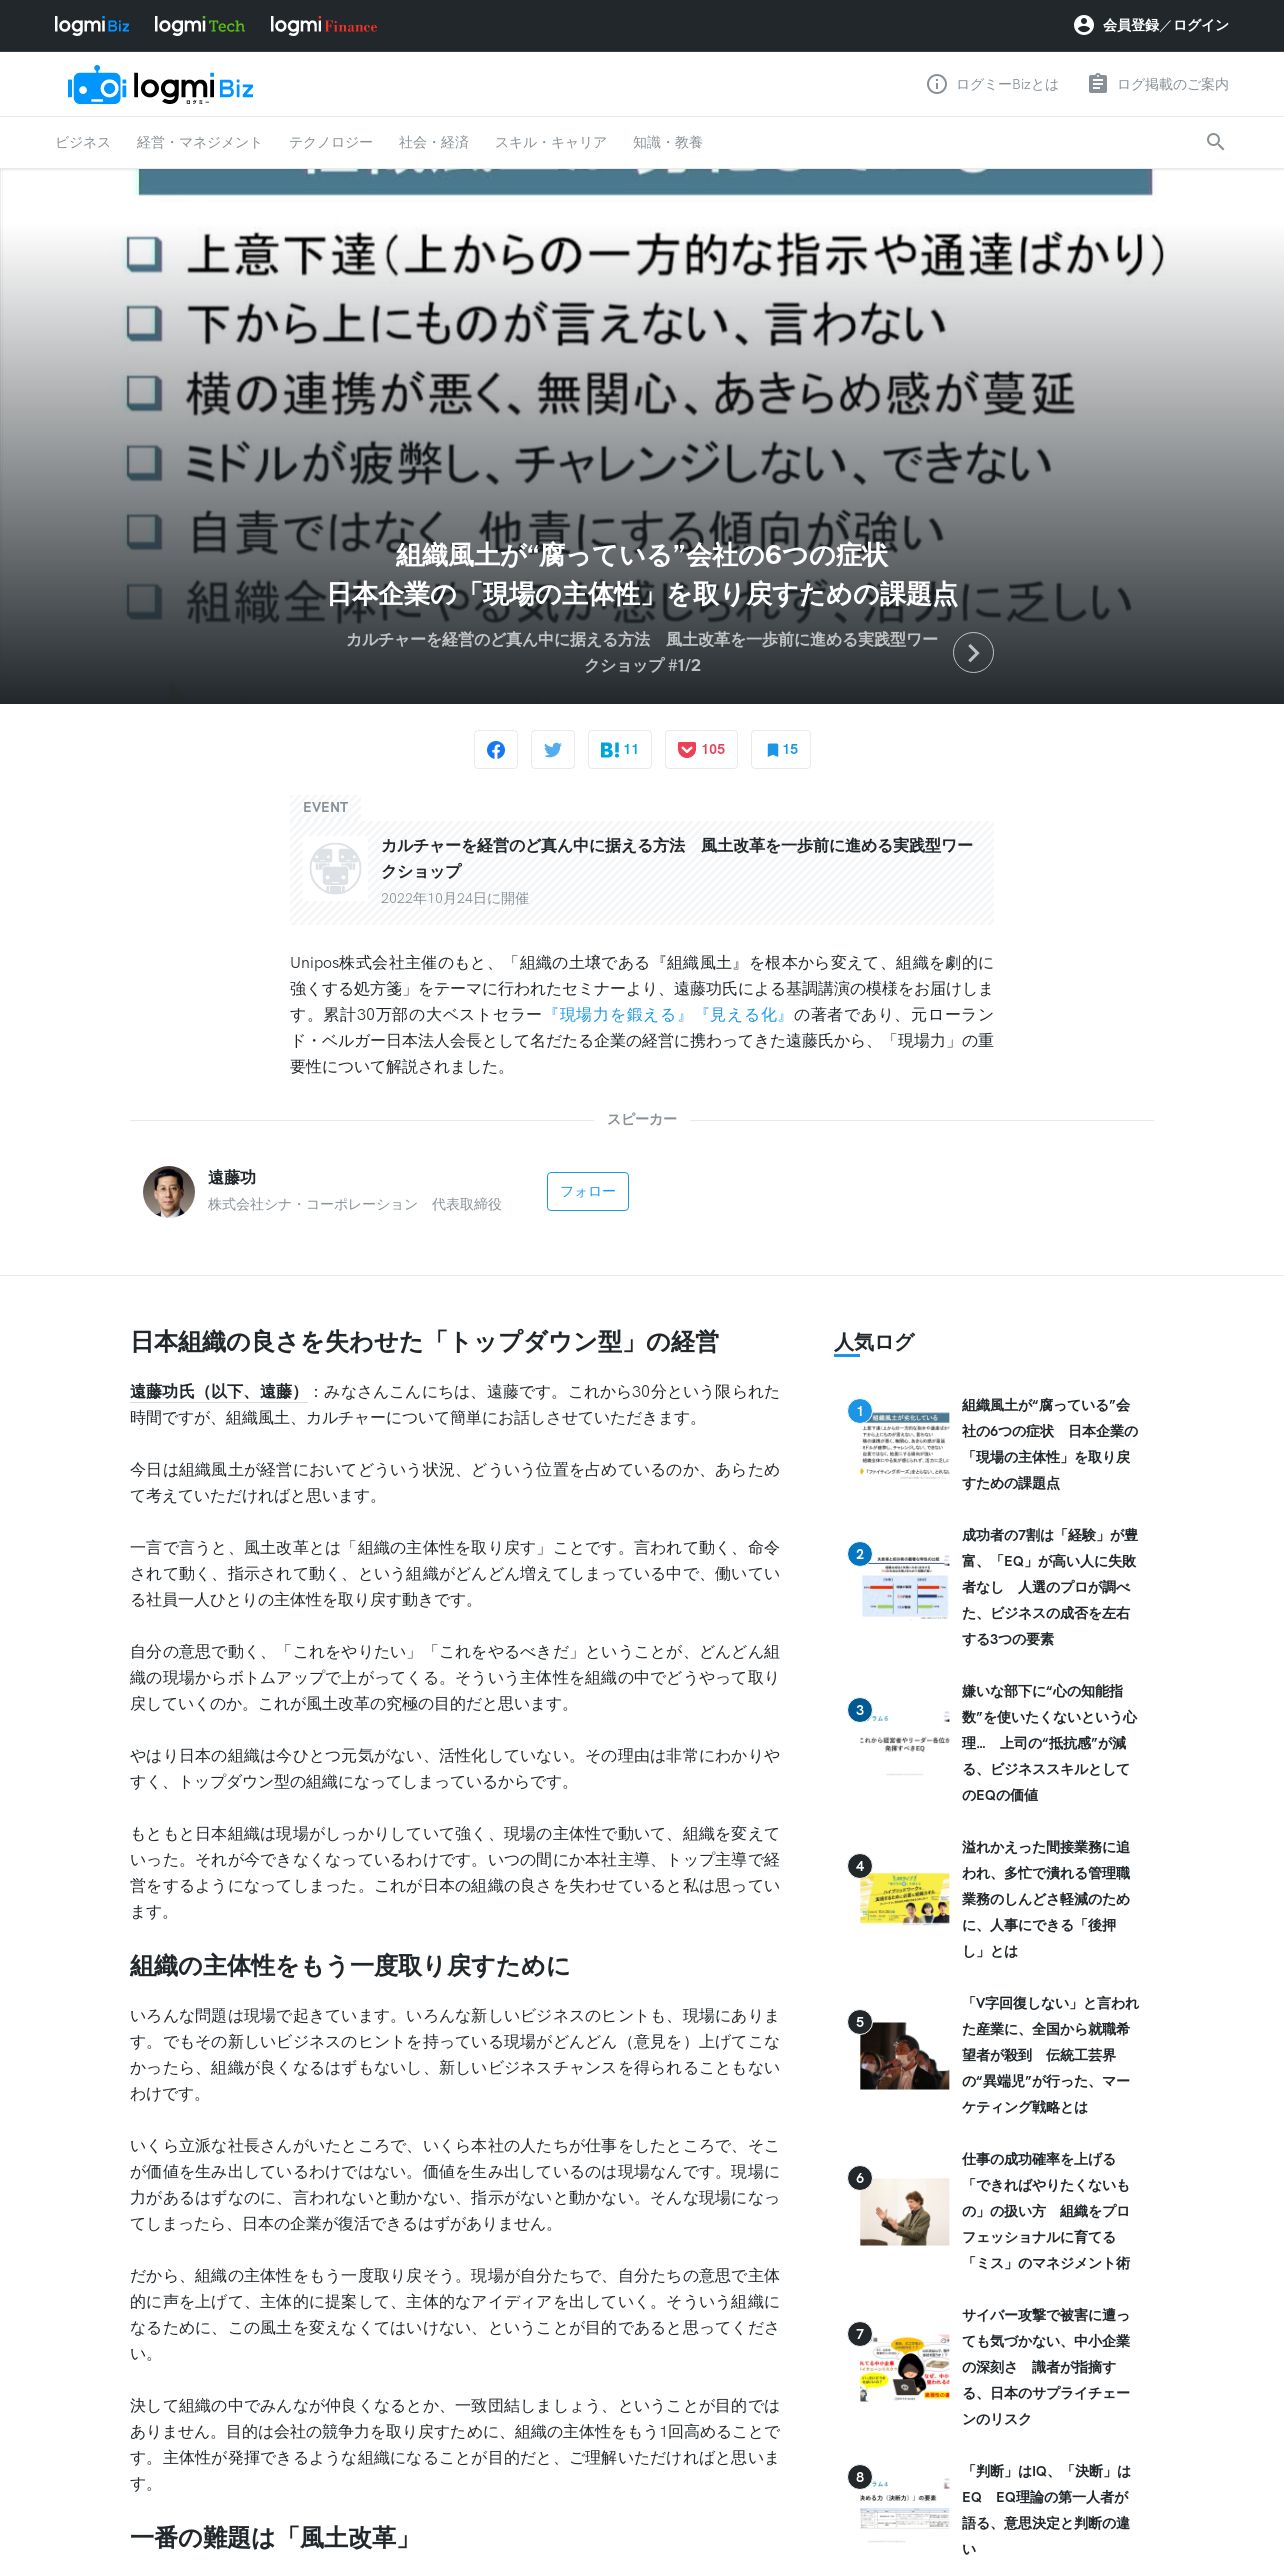Open ranked log 5 thumbnail
This screenshot has width=1284, height=2568.
(905, 2055)
